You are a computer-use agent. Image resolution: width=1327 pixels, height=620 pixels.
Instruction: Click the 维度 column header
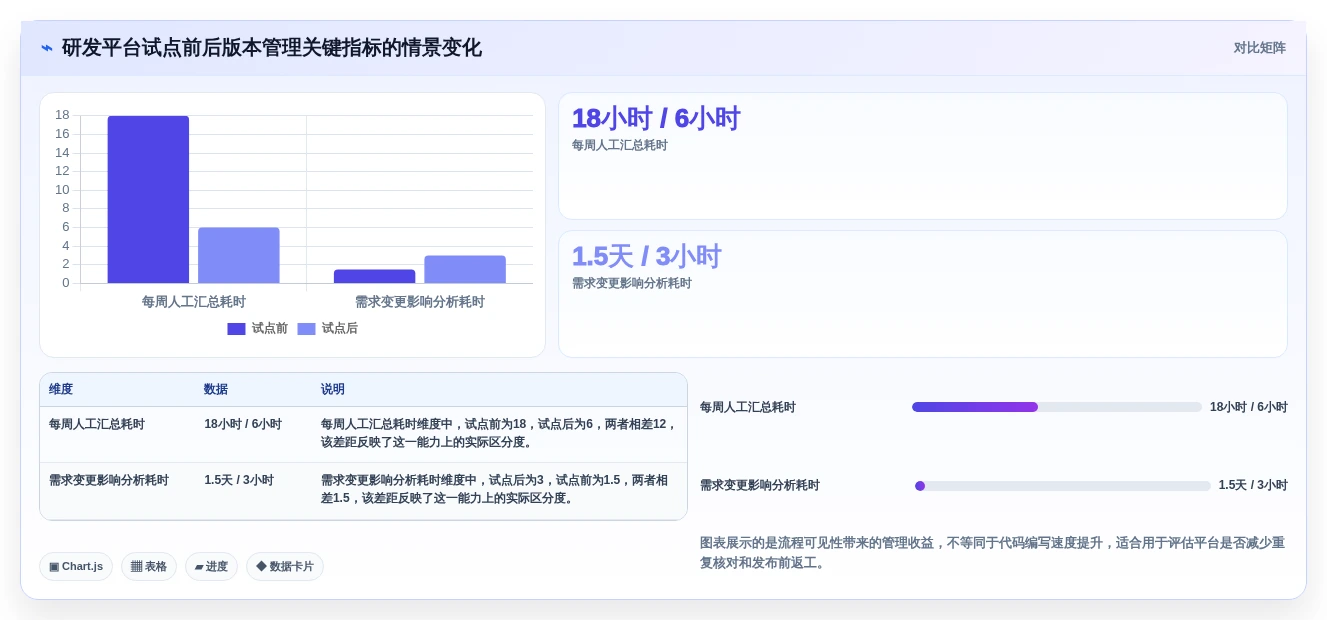click(x=61, y=389)
